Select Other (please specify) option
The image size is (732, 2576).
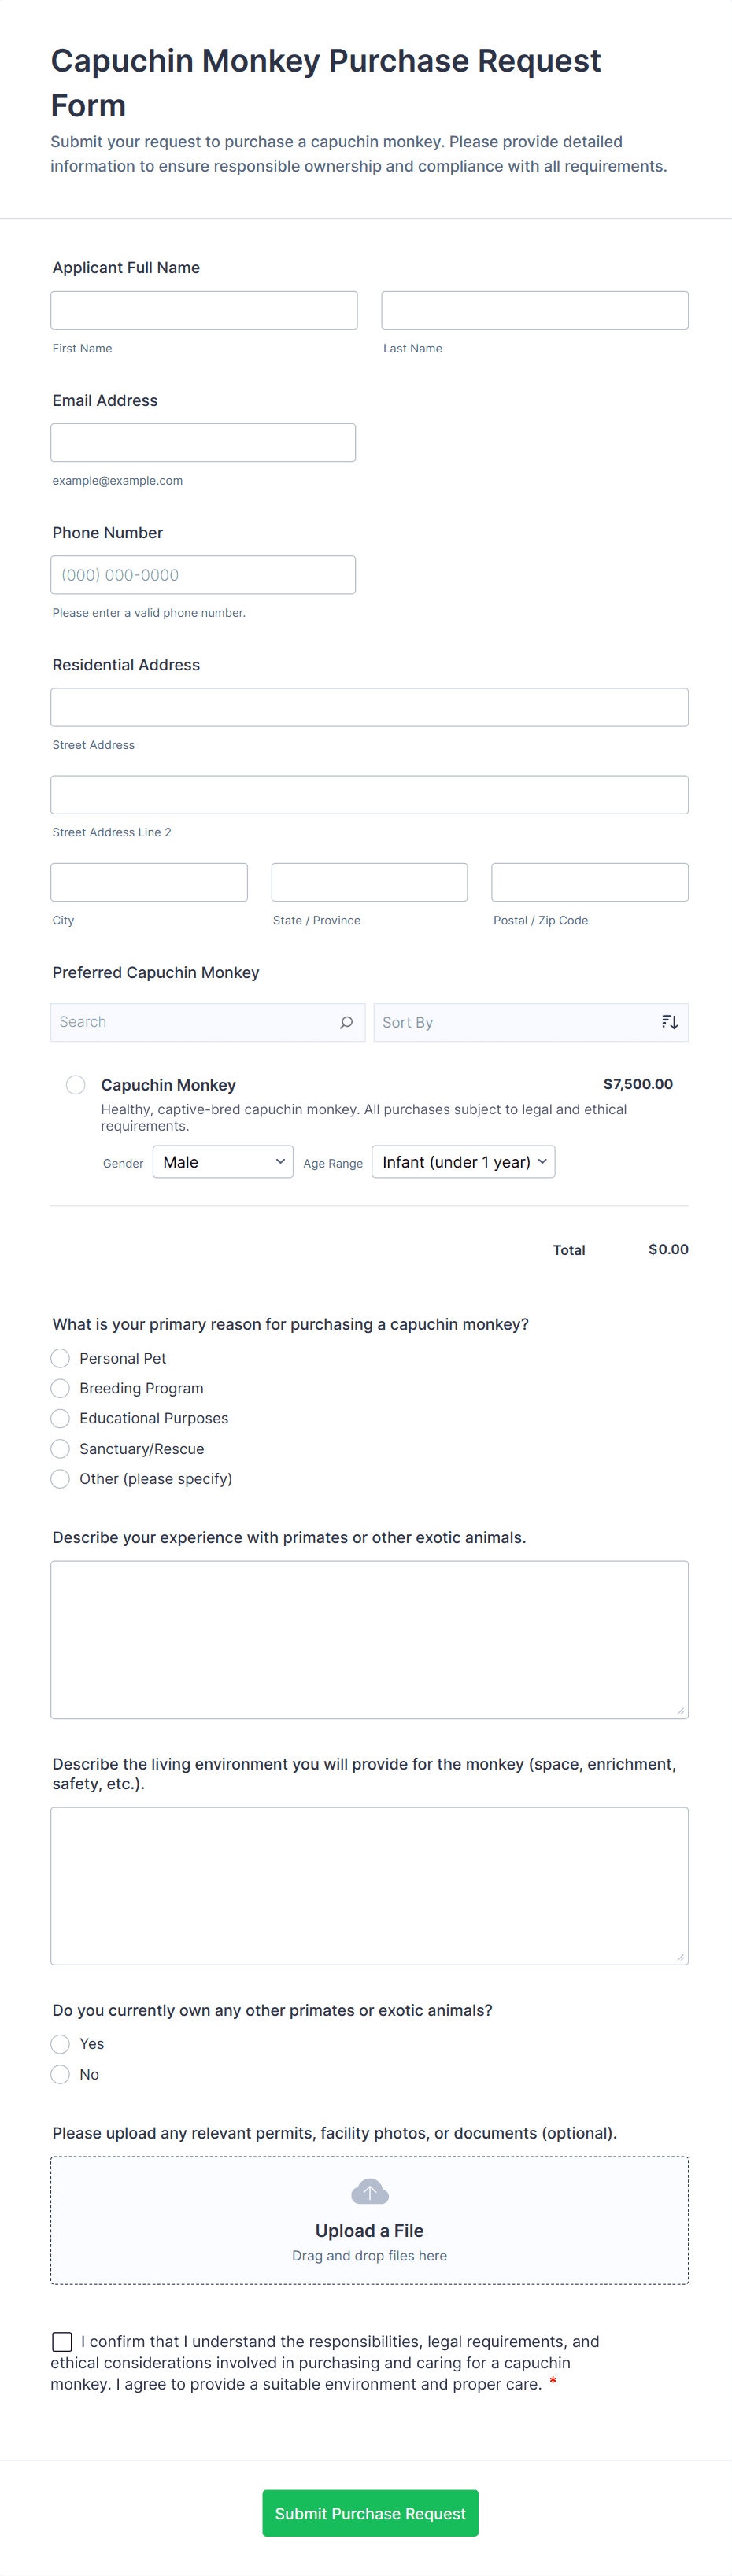coord(61,1478)
